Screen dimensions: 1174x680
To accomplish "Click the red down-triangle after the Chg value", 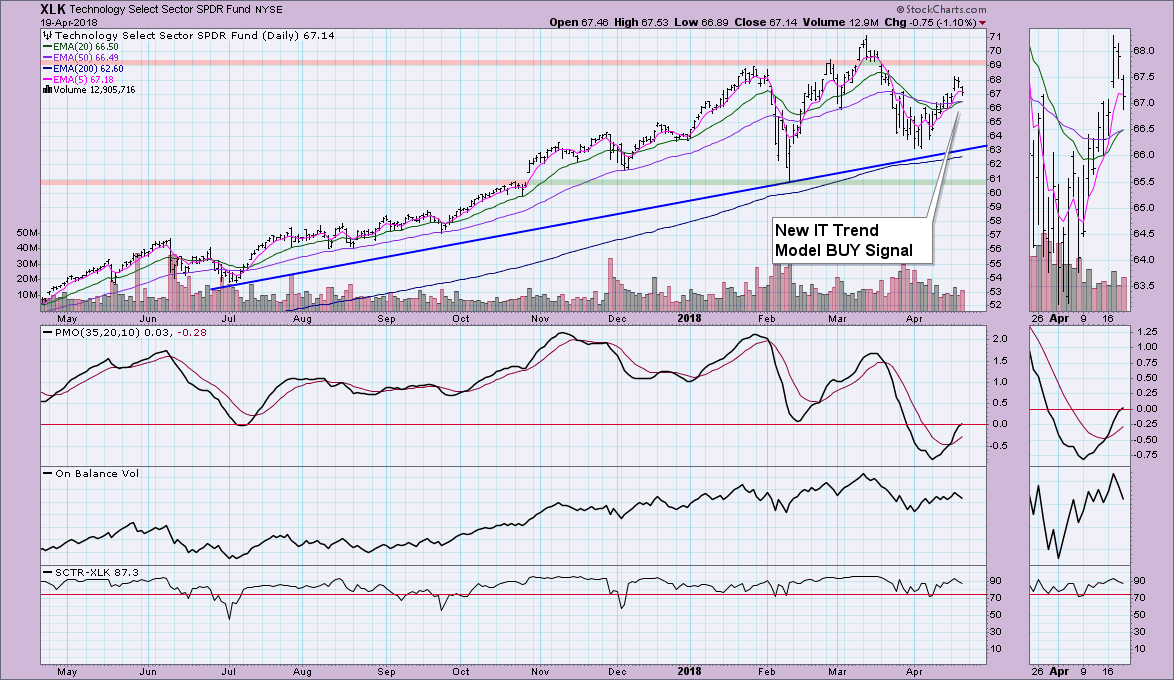I will click(982, 23).
